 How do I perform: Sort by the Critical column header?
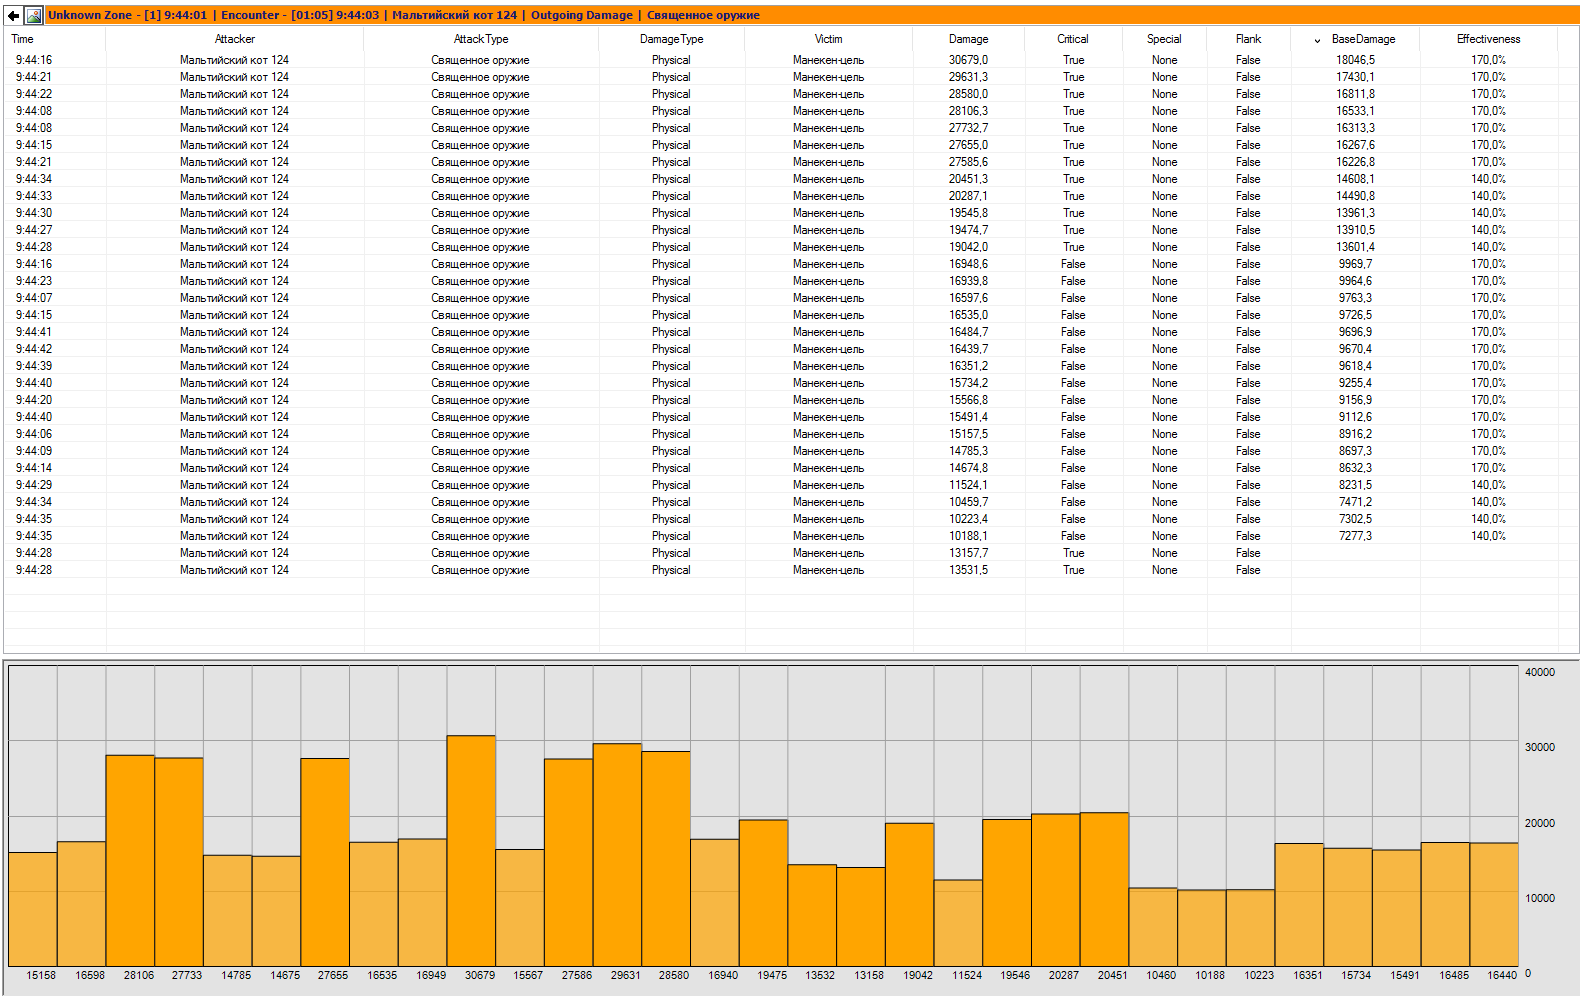click(x=1073, y=39)
